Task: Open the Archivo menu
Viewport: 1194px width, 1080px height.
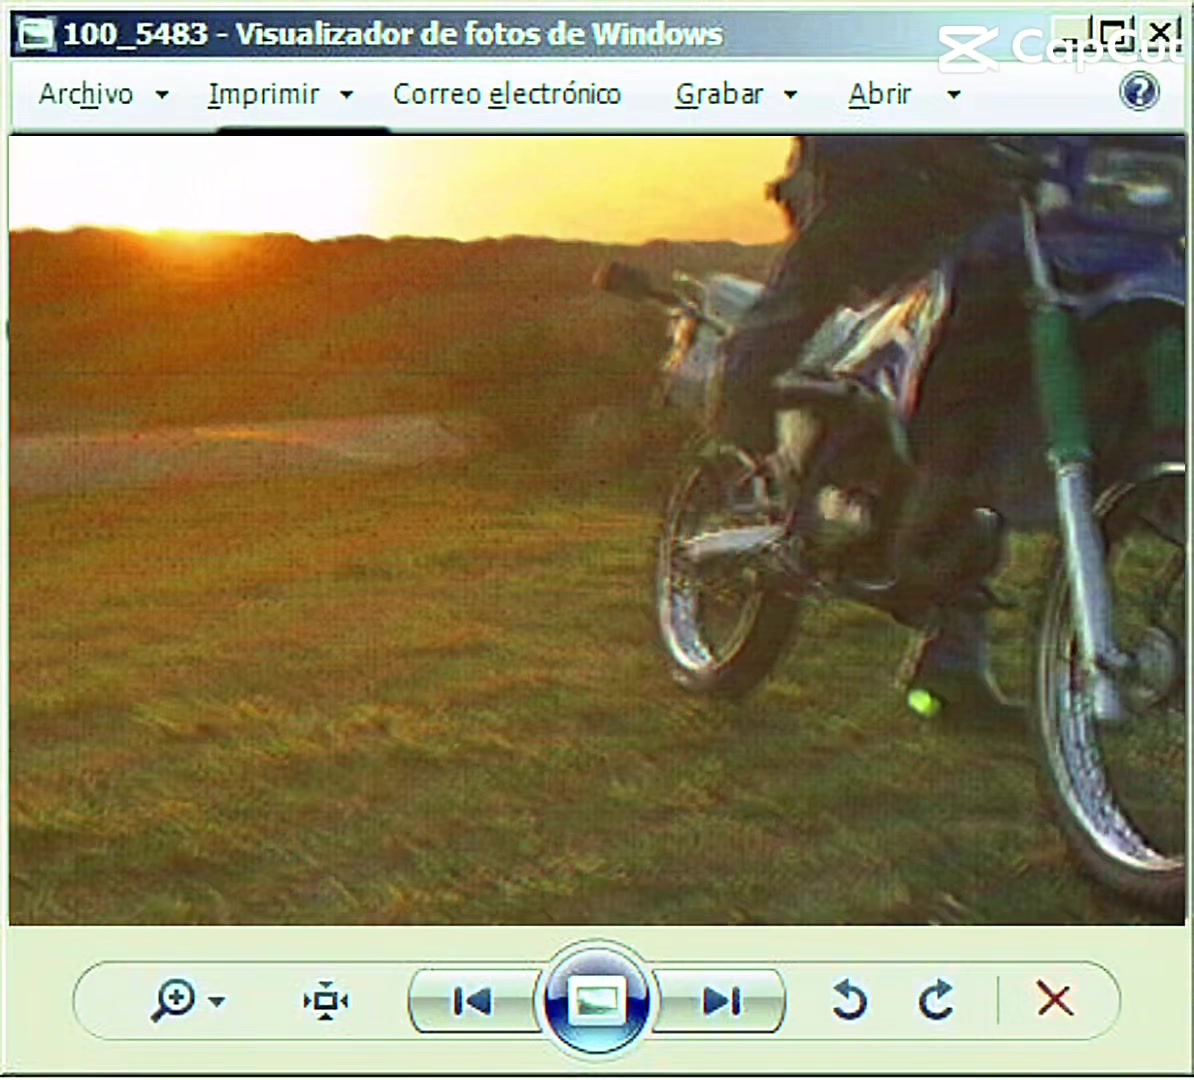Action: pyautogui.click(x=86, y=94)
